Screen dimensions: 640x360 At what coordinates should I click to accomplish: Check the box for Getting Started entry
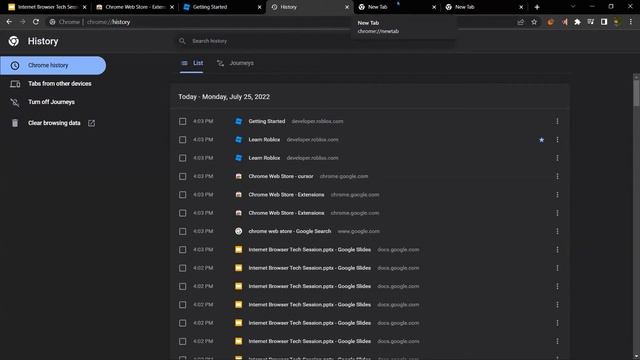tap(182, 121)
